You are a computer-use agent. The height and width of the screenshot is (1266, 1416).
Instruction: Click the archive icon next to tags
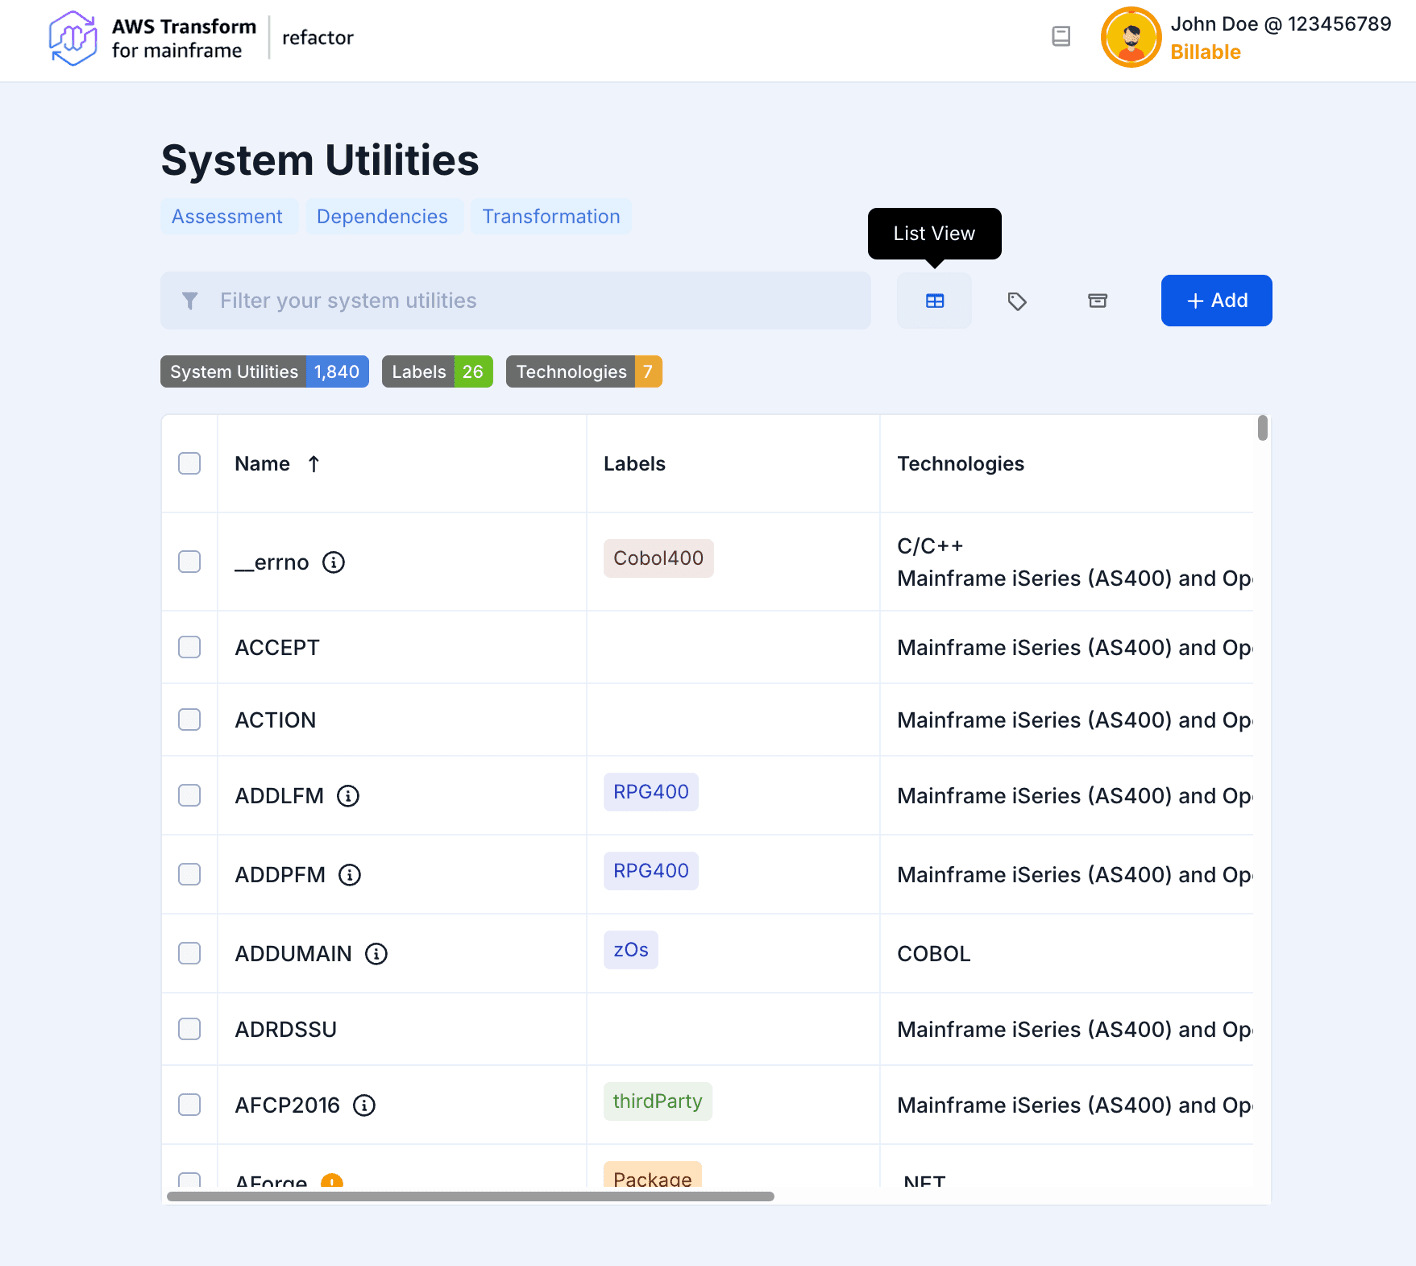coord(1097,300)
